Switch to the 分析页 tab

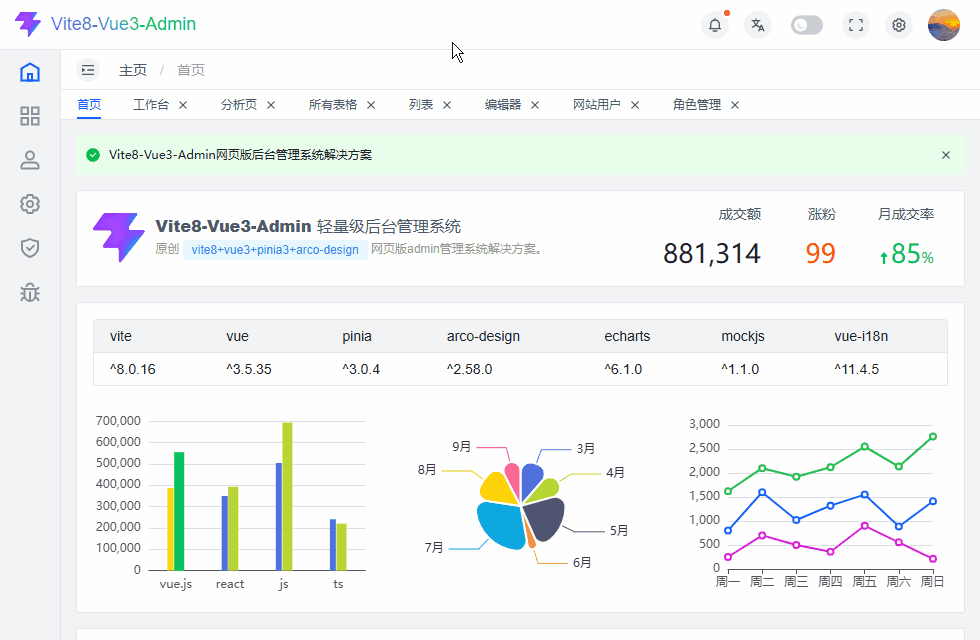(x=239, y=104)
